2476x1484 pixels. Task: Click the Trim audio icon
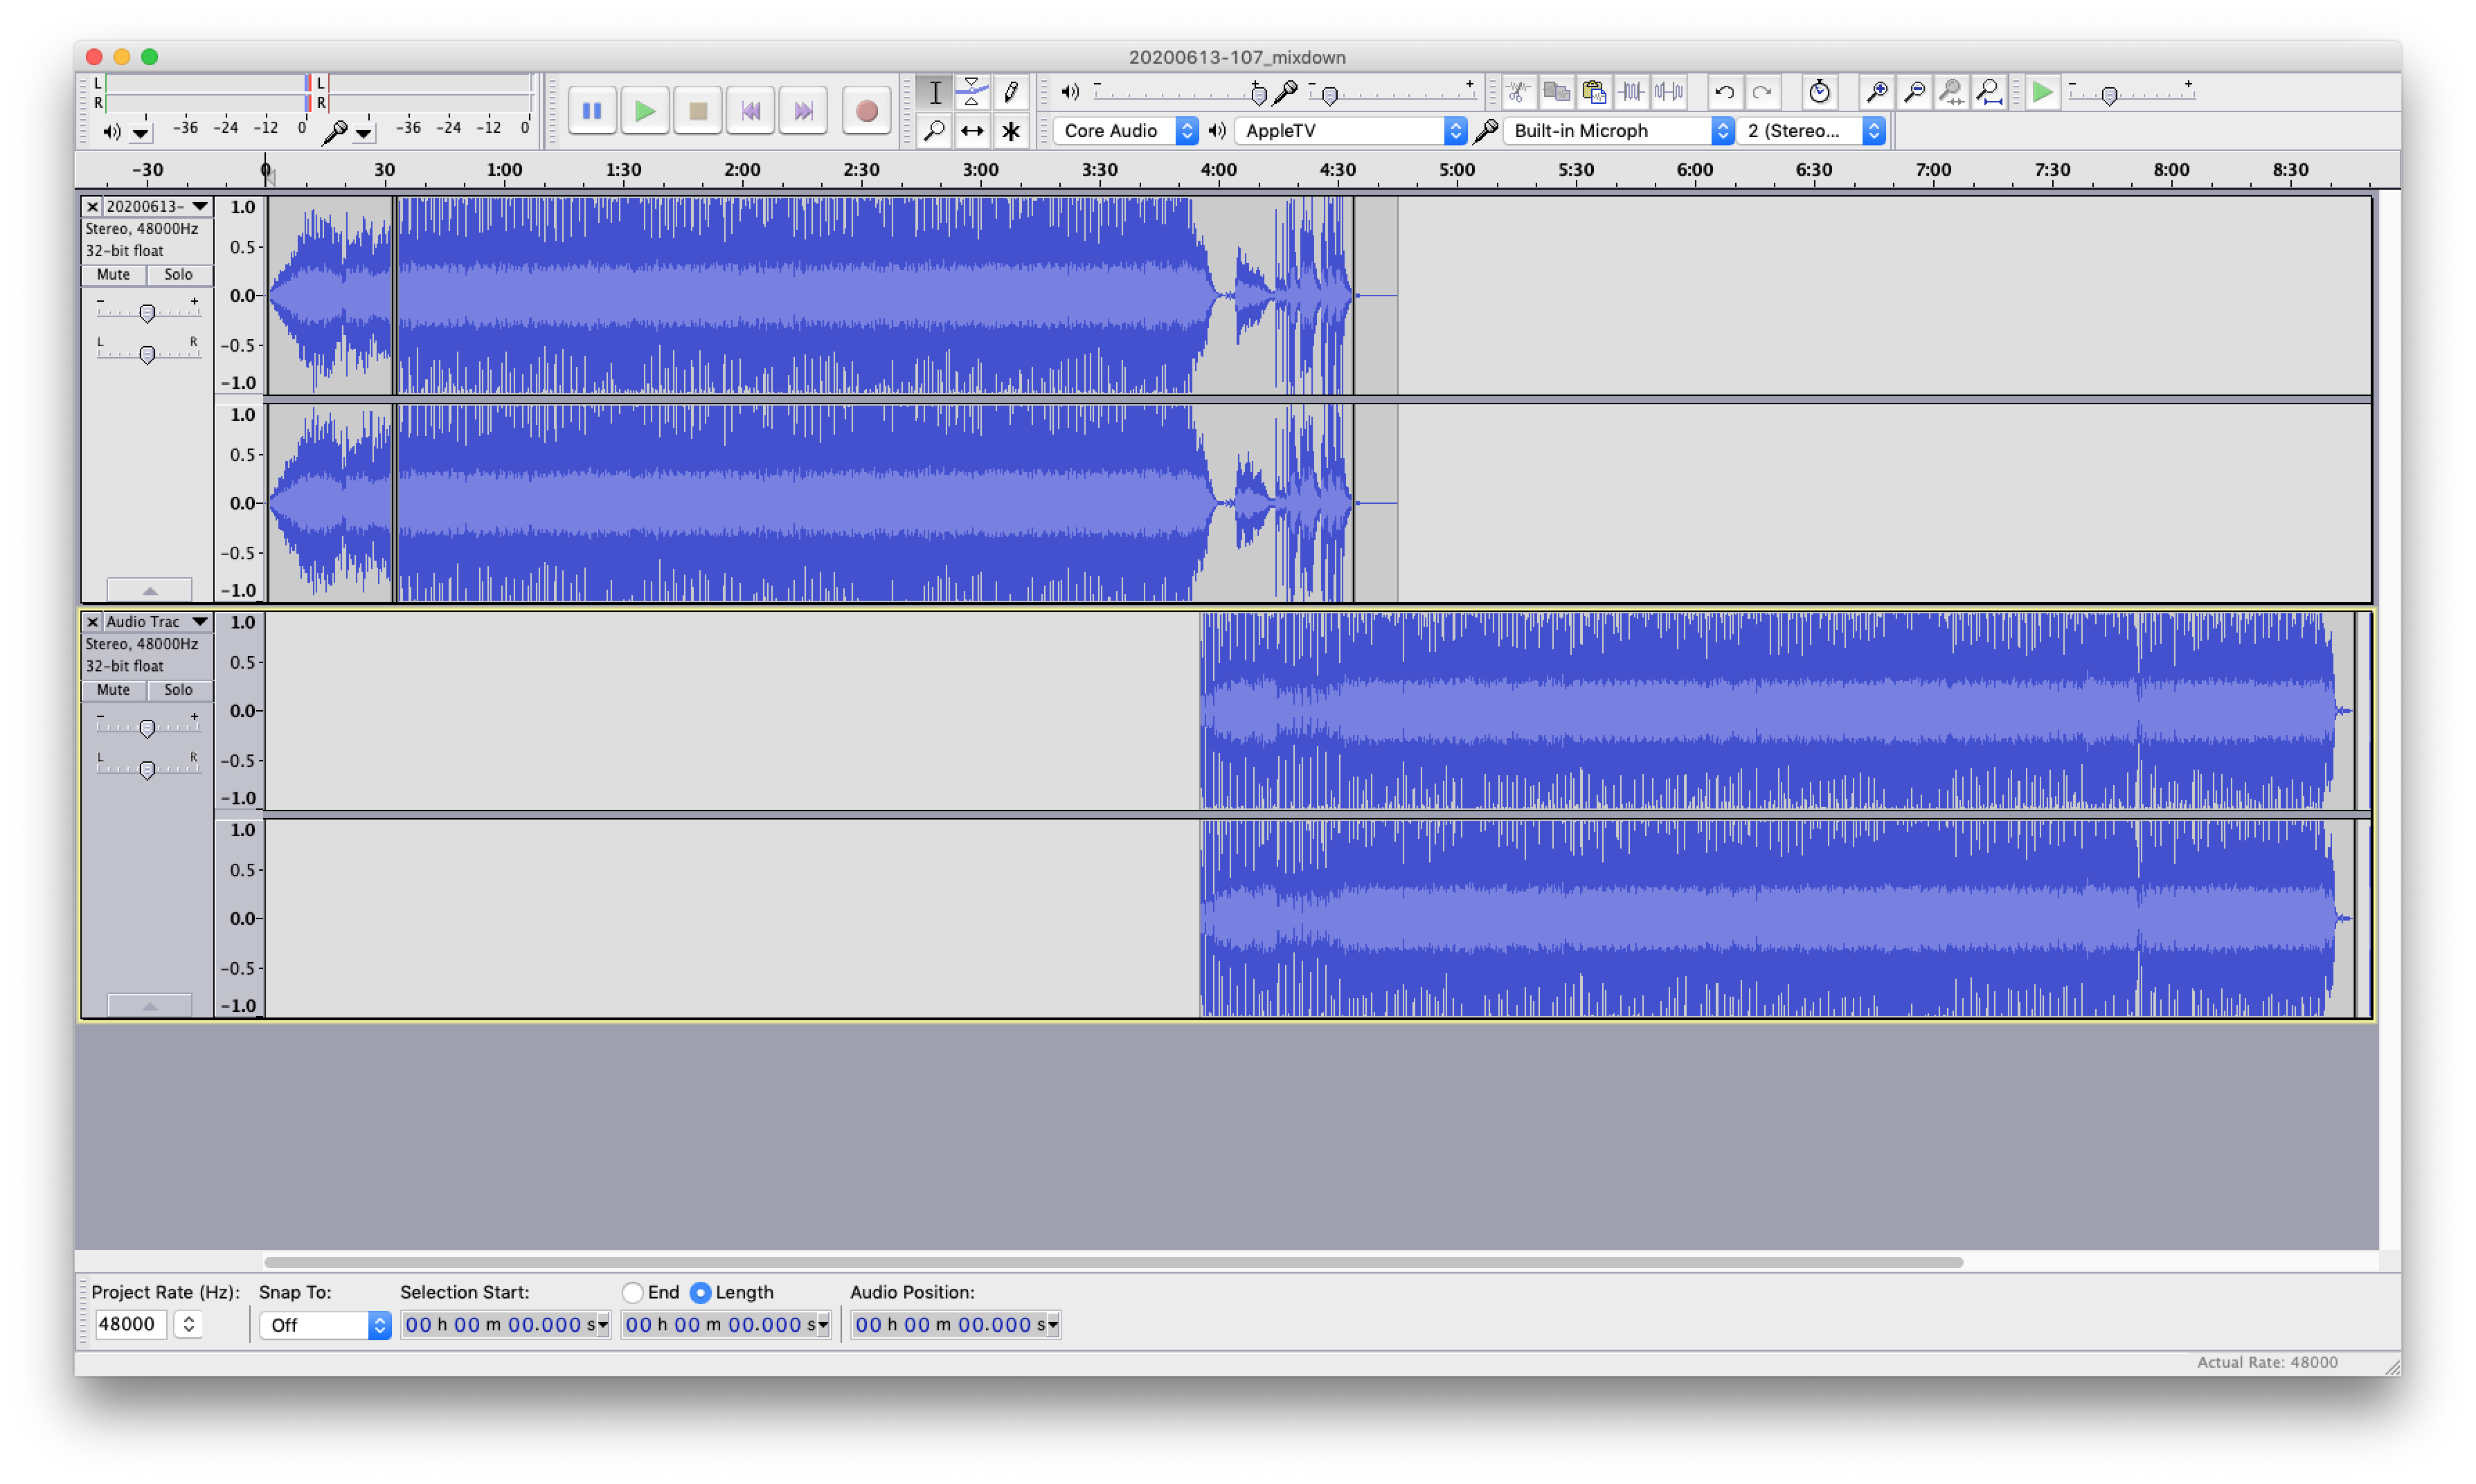1631,92
